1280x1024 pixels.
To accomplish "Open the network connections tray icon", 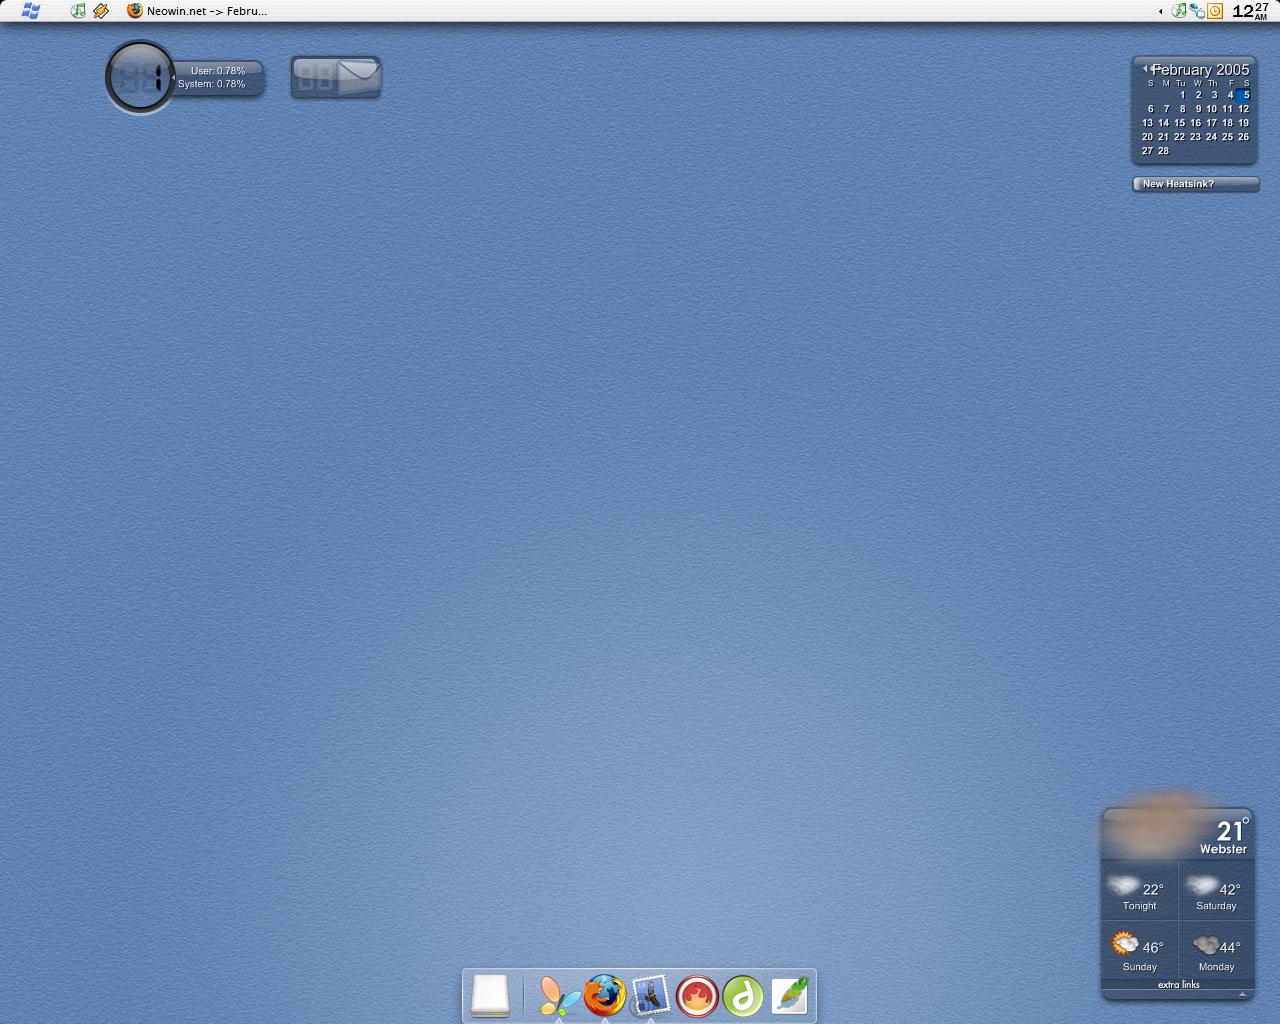I will tap(1197, 11).
